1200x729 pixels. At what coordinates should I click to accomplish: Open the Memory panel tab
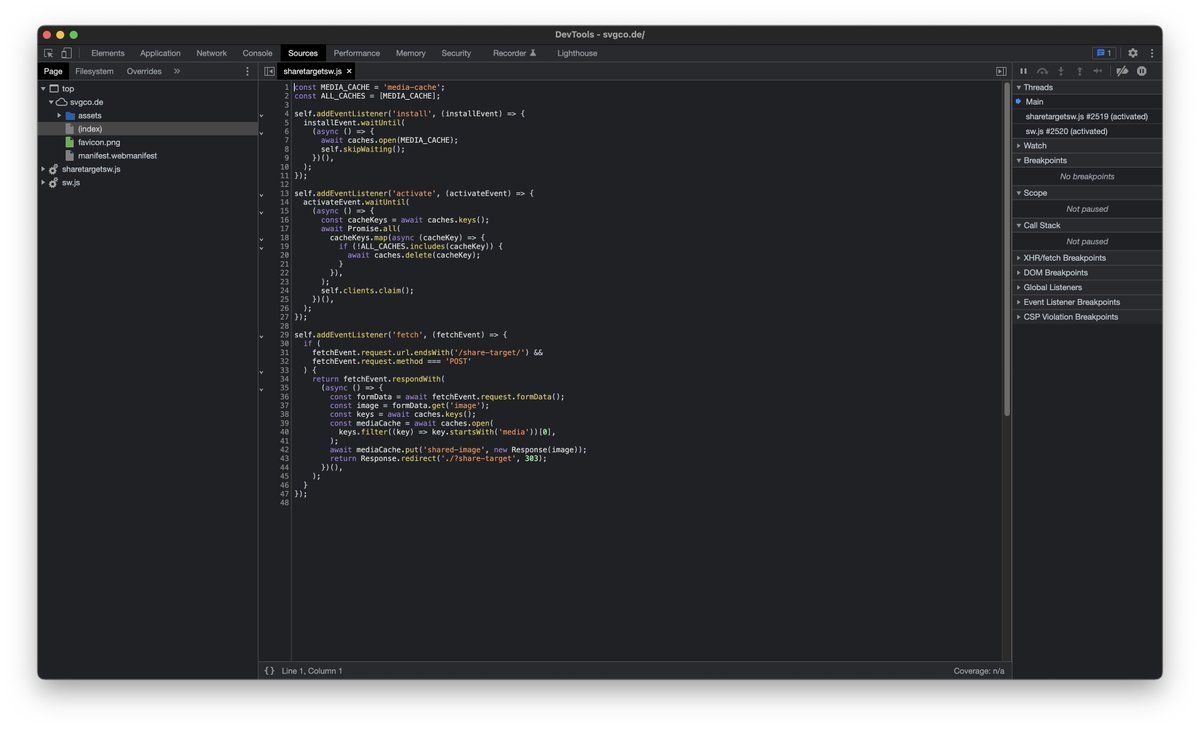tap(410, 53)
